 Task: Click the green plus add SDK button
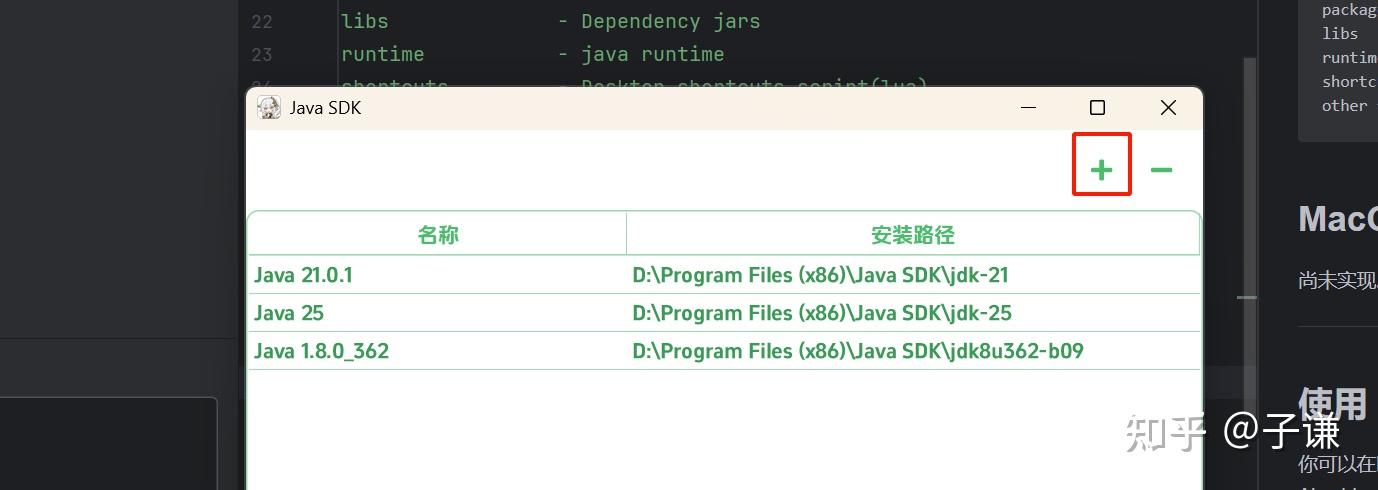(1101, 170)
